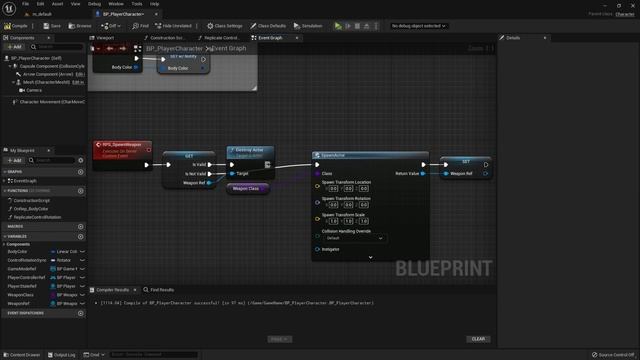The image size is (640, 360).
Task: Open the Debug menu
Action: pos(94,4)
